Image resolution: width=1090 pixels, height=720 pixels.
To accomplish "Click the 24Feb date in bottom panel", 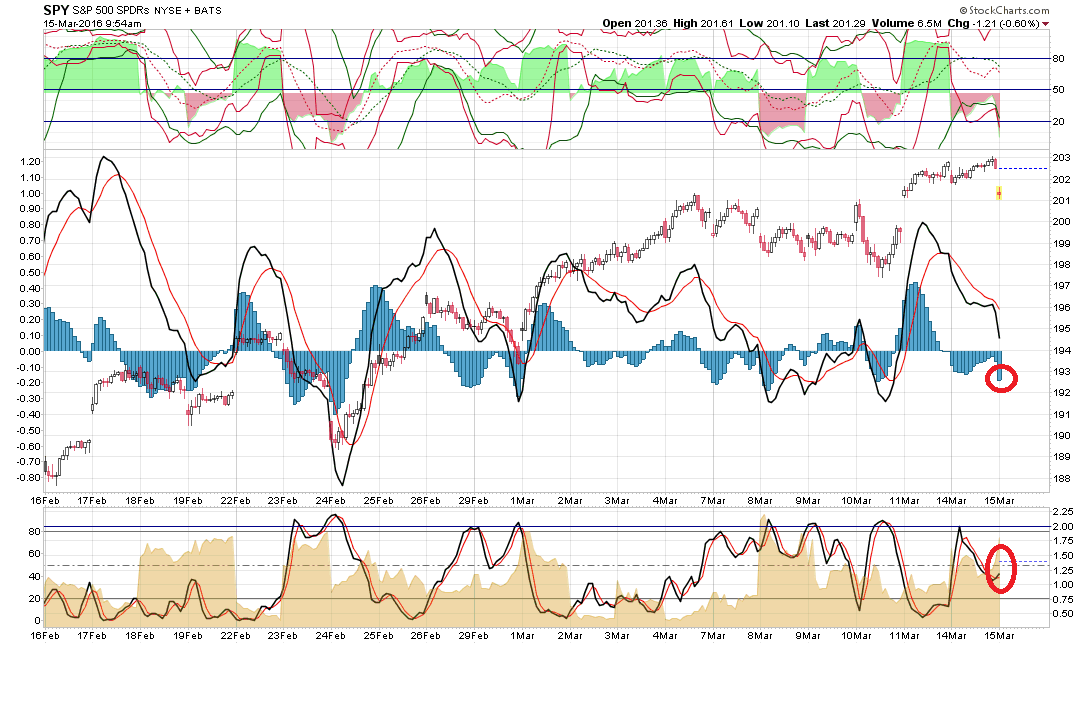I will [x=331, y=635].
